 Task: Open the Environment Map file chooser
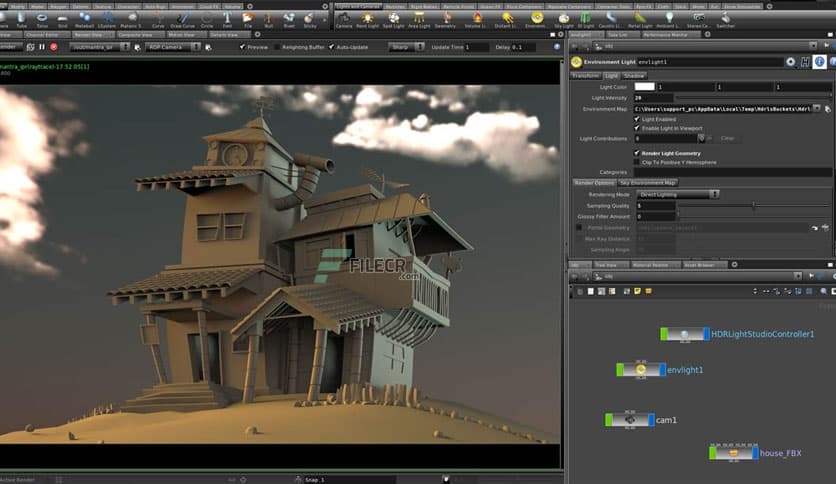point(827,109)
